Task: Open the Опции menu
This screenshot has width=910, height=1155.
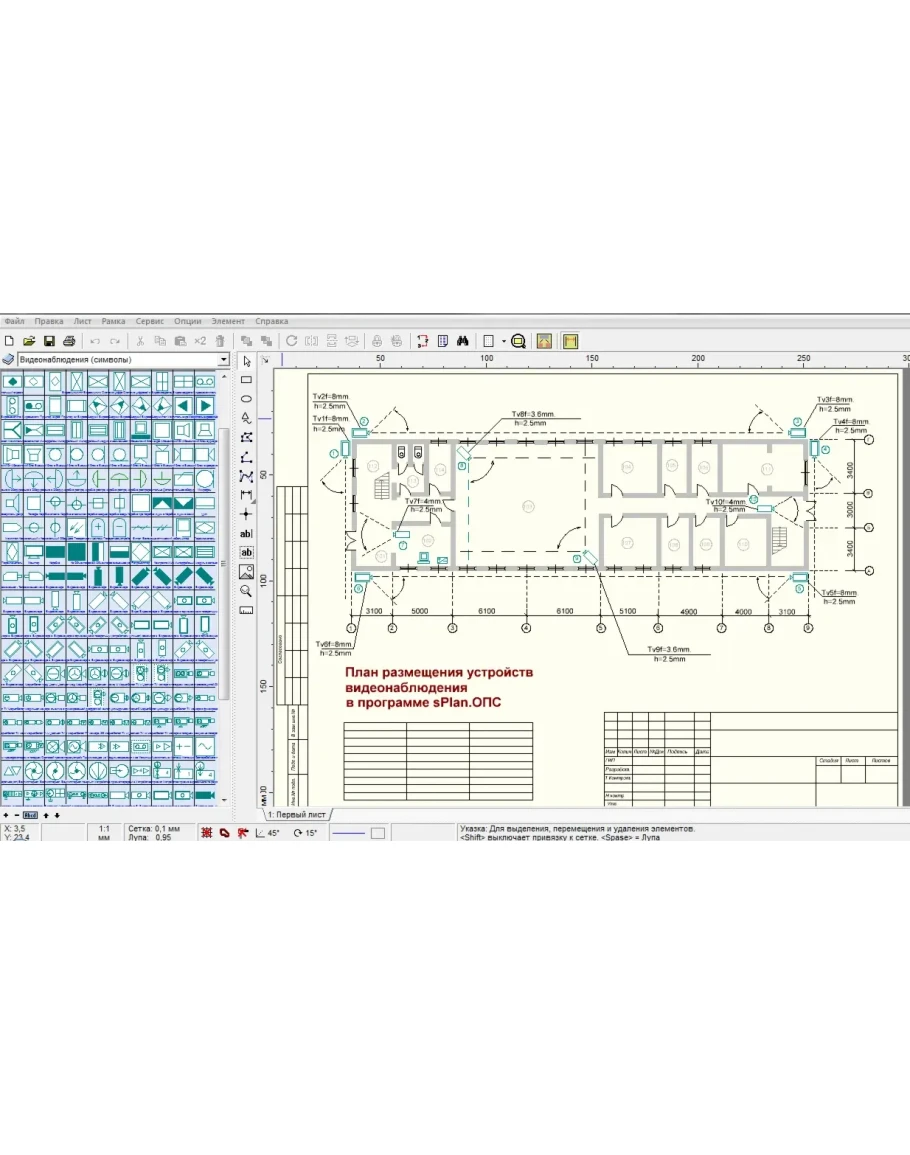Action: pos(188,321)
